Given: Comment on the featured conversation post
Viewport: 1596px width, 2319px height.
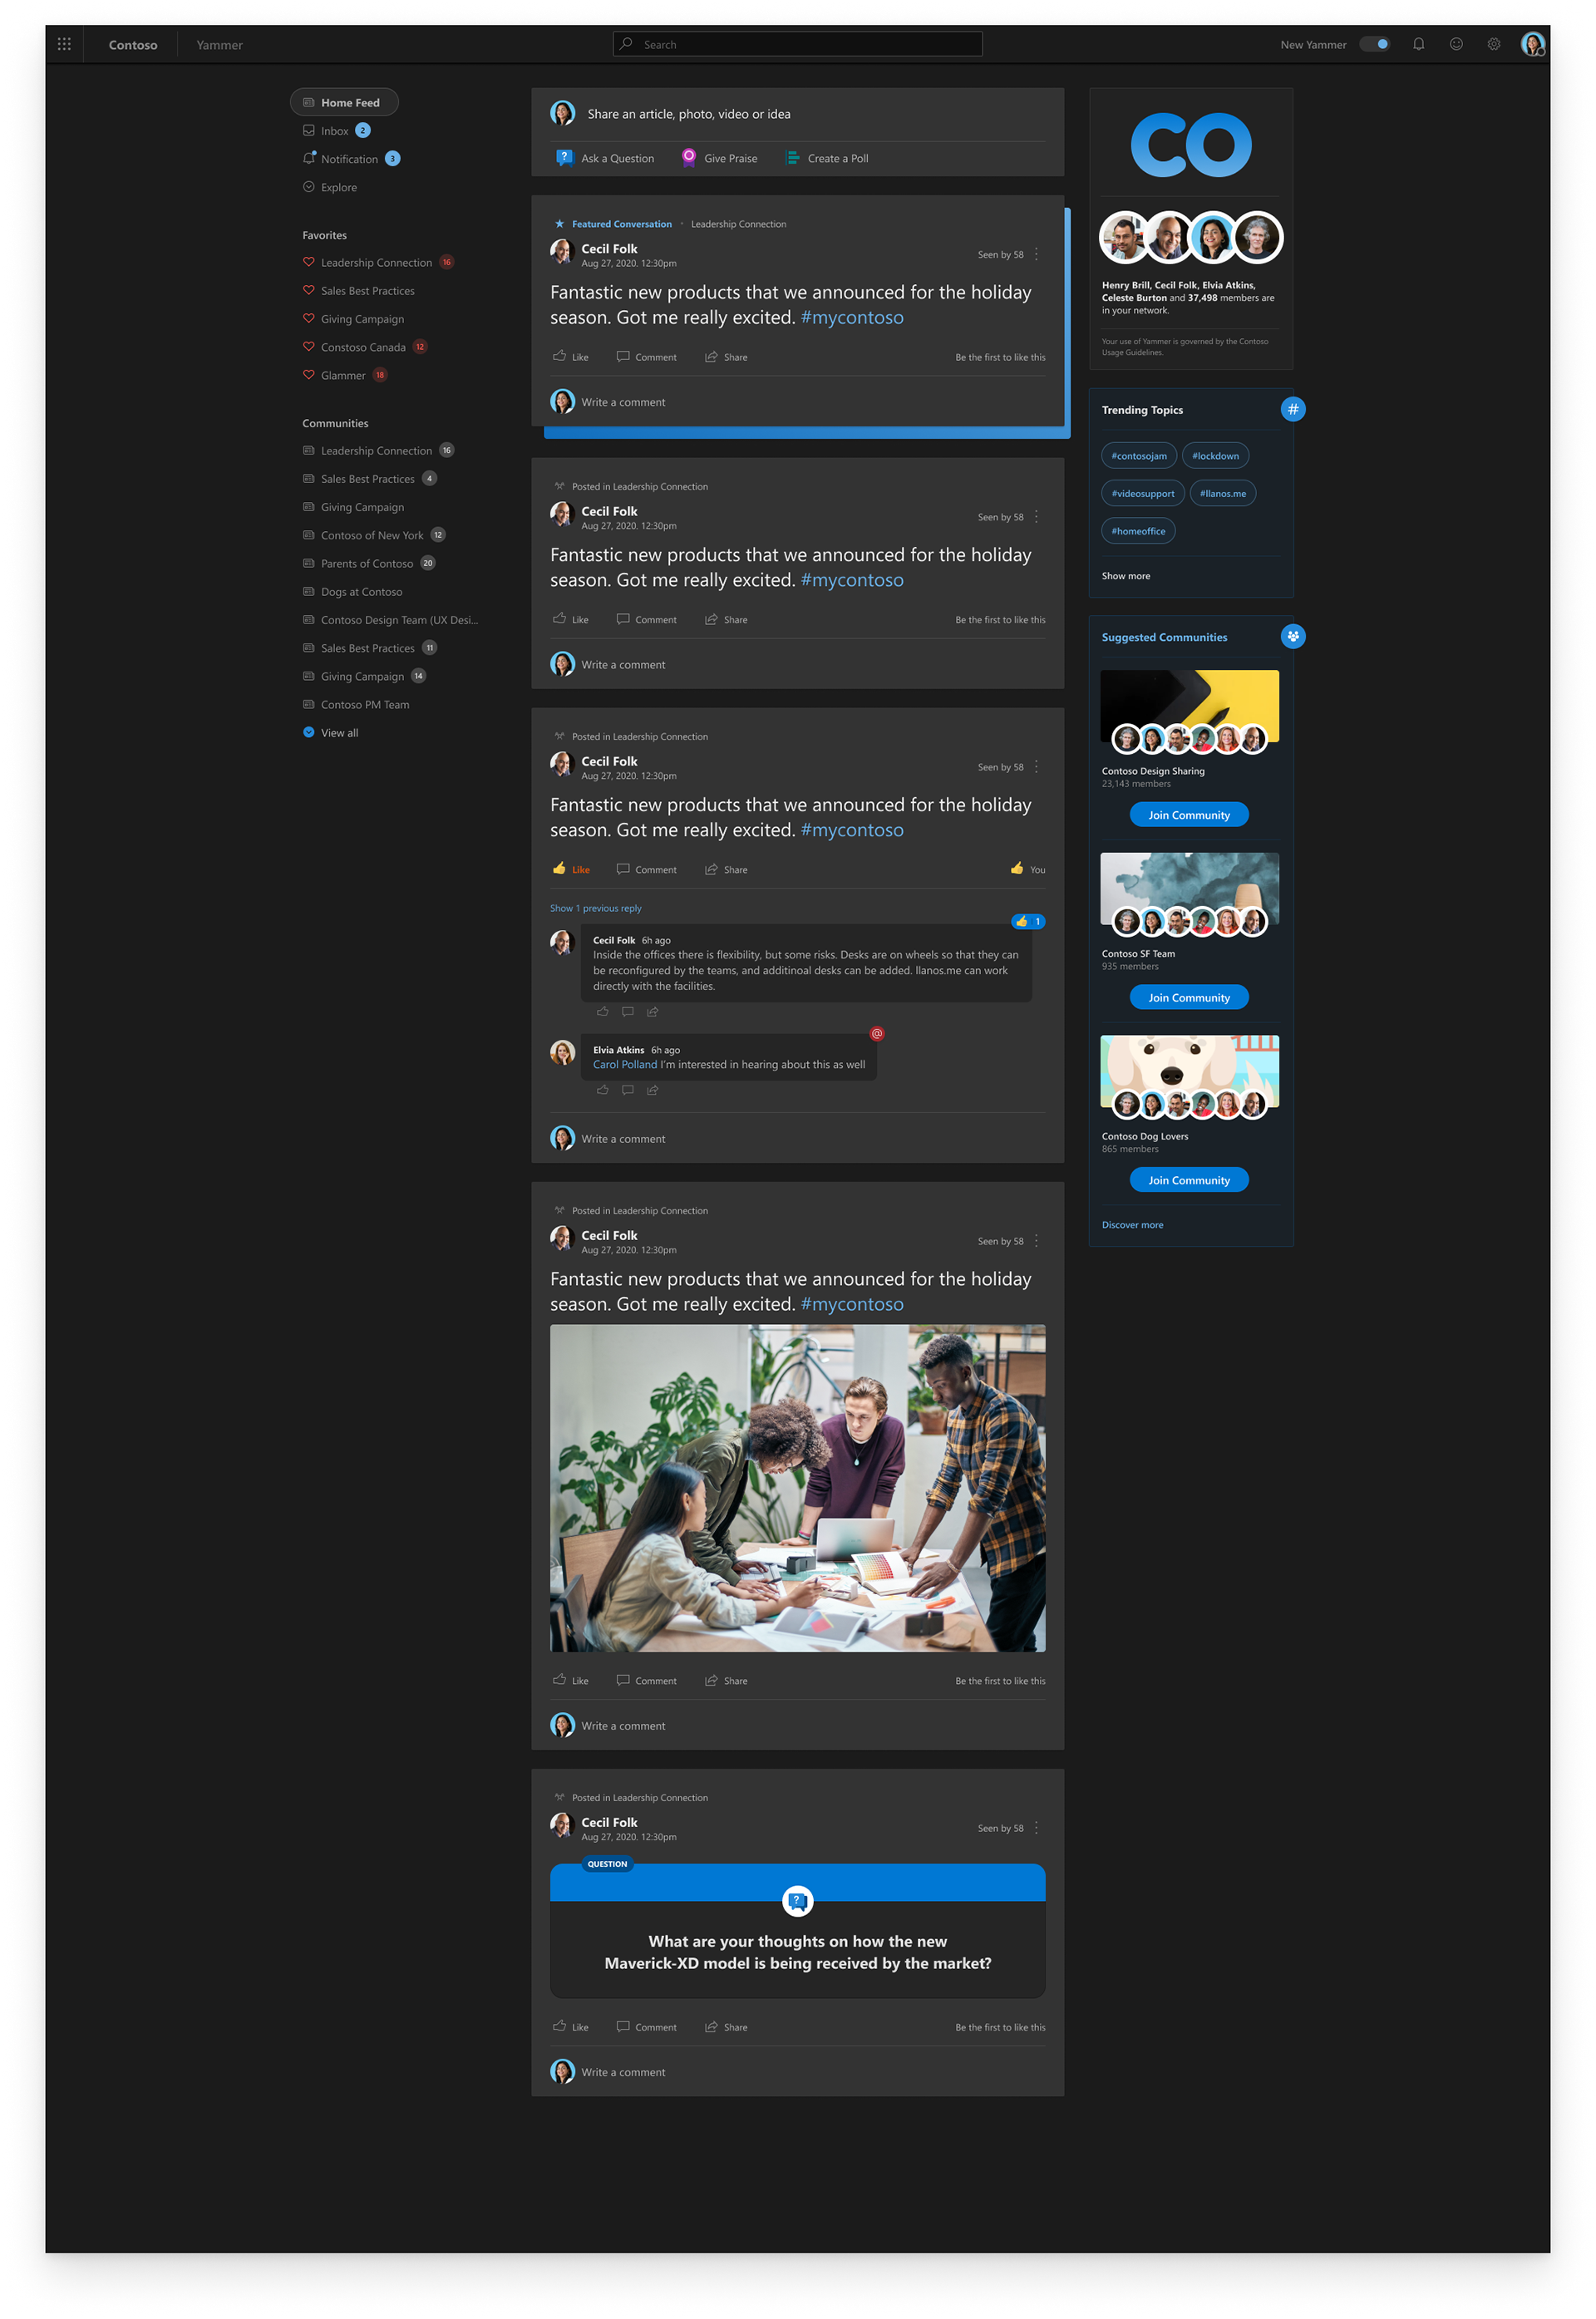Looking at the screenshot, I should tap(647, 357).
